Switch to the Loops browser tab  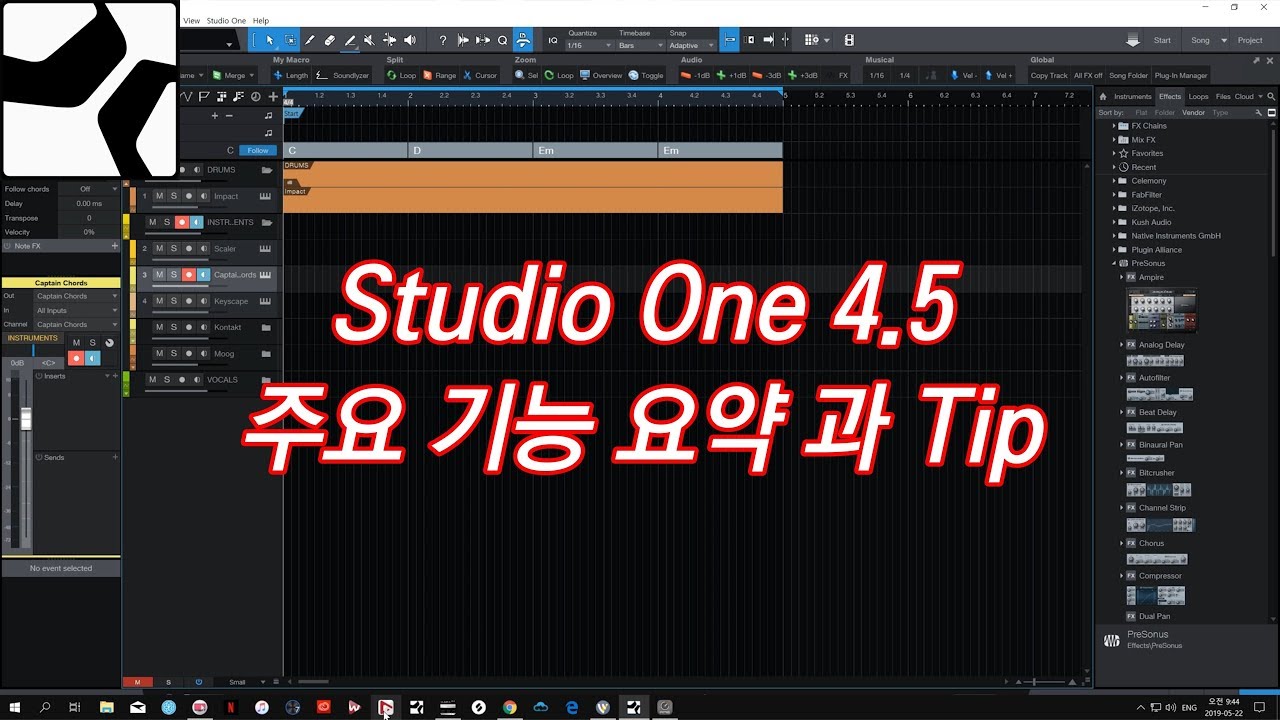pos(1198,97)
